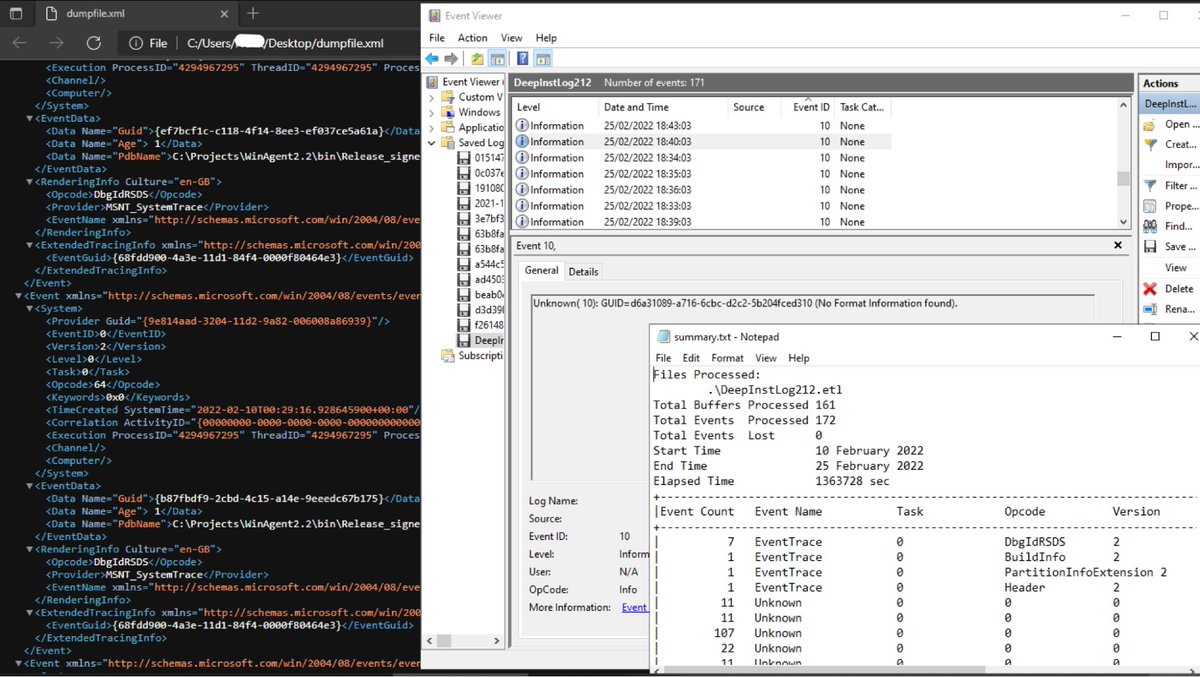Collapse EventData node containing Guid ef7bcf1c
The image size is (1200, 677).
click(30, 118)
